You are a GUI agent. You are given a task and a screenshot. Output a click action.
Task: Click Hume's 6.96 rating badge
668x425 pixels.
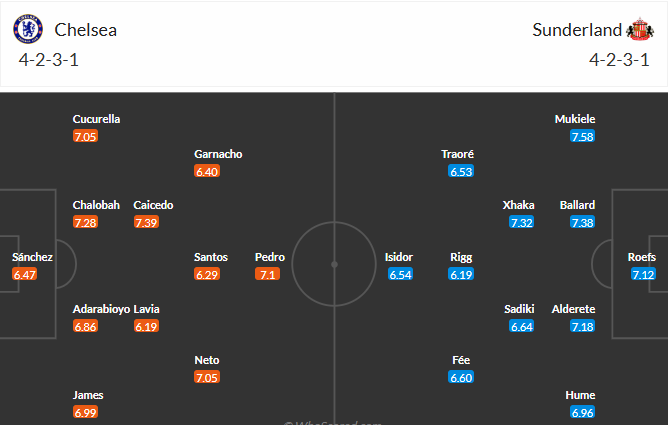click(x=583, y=412)
